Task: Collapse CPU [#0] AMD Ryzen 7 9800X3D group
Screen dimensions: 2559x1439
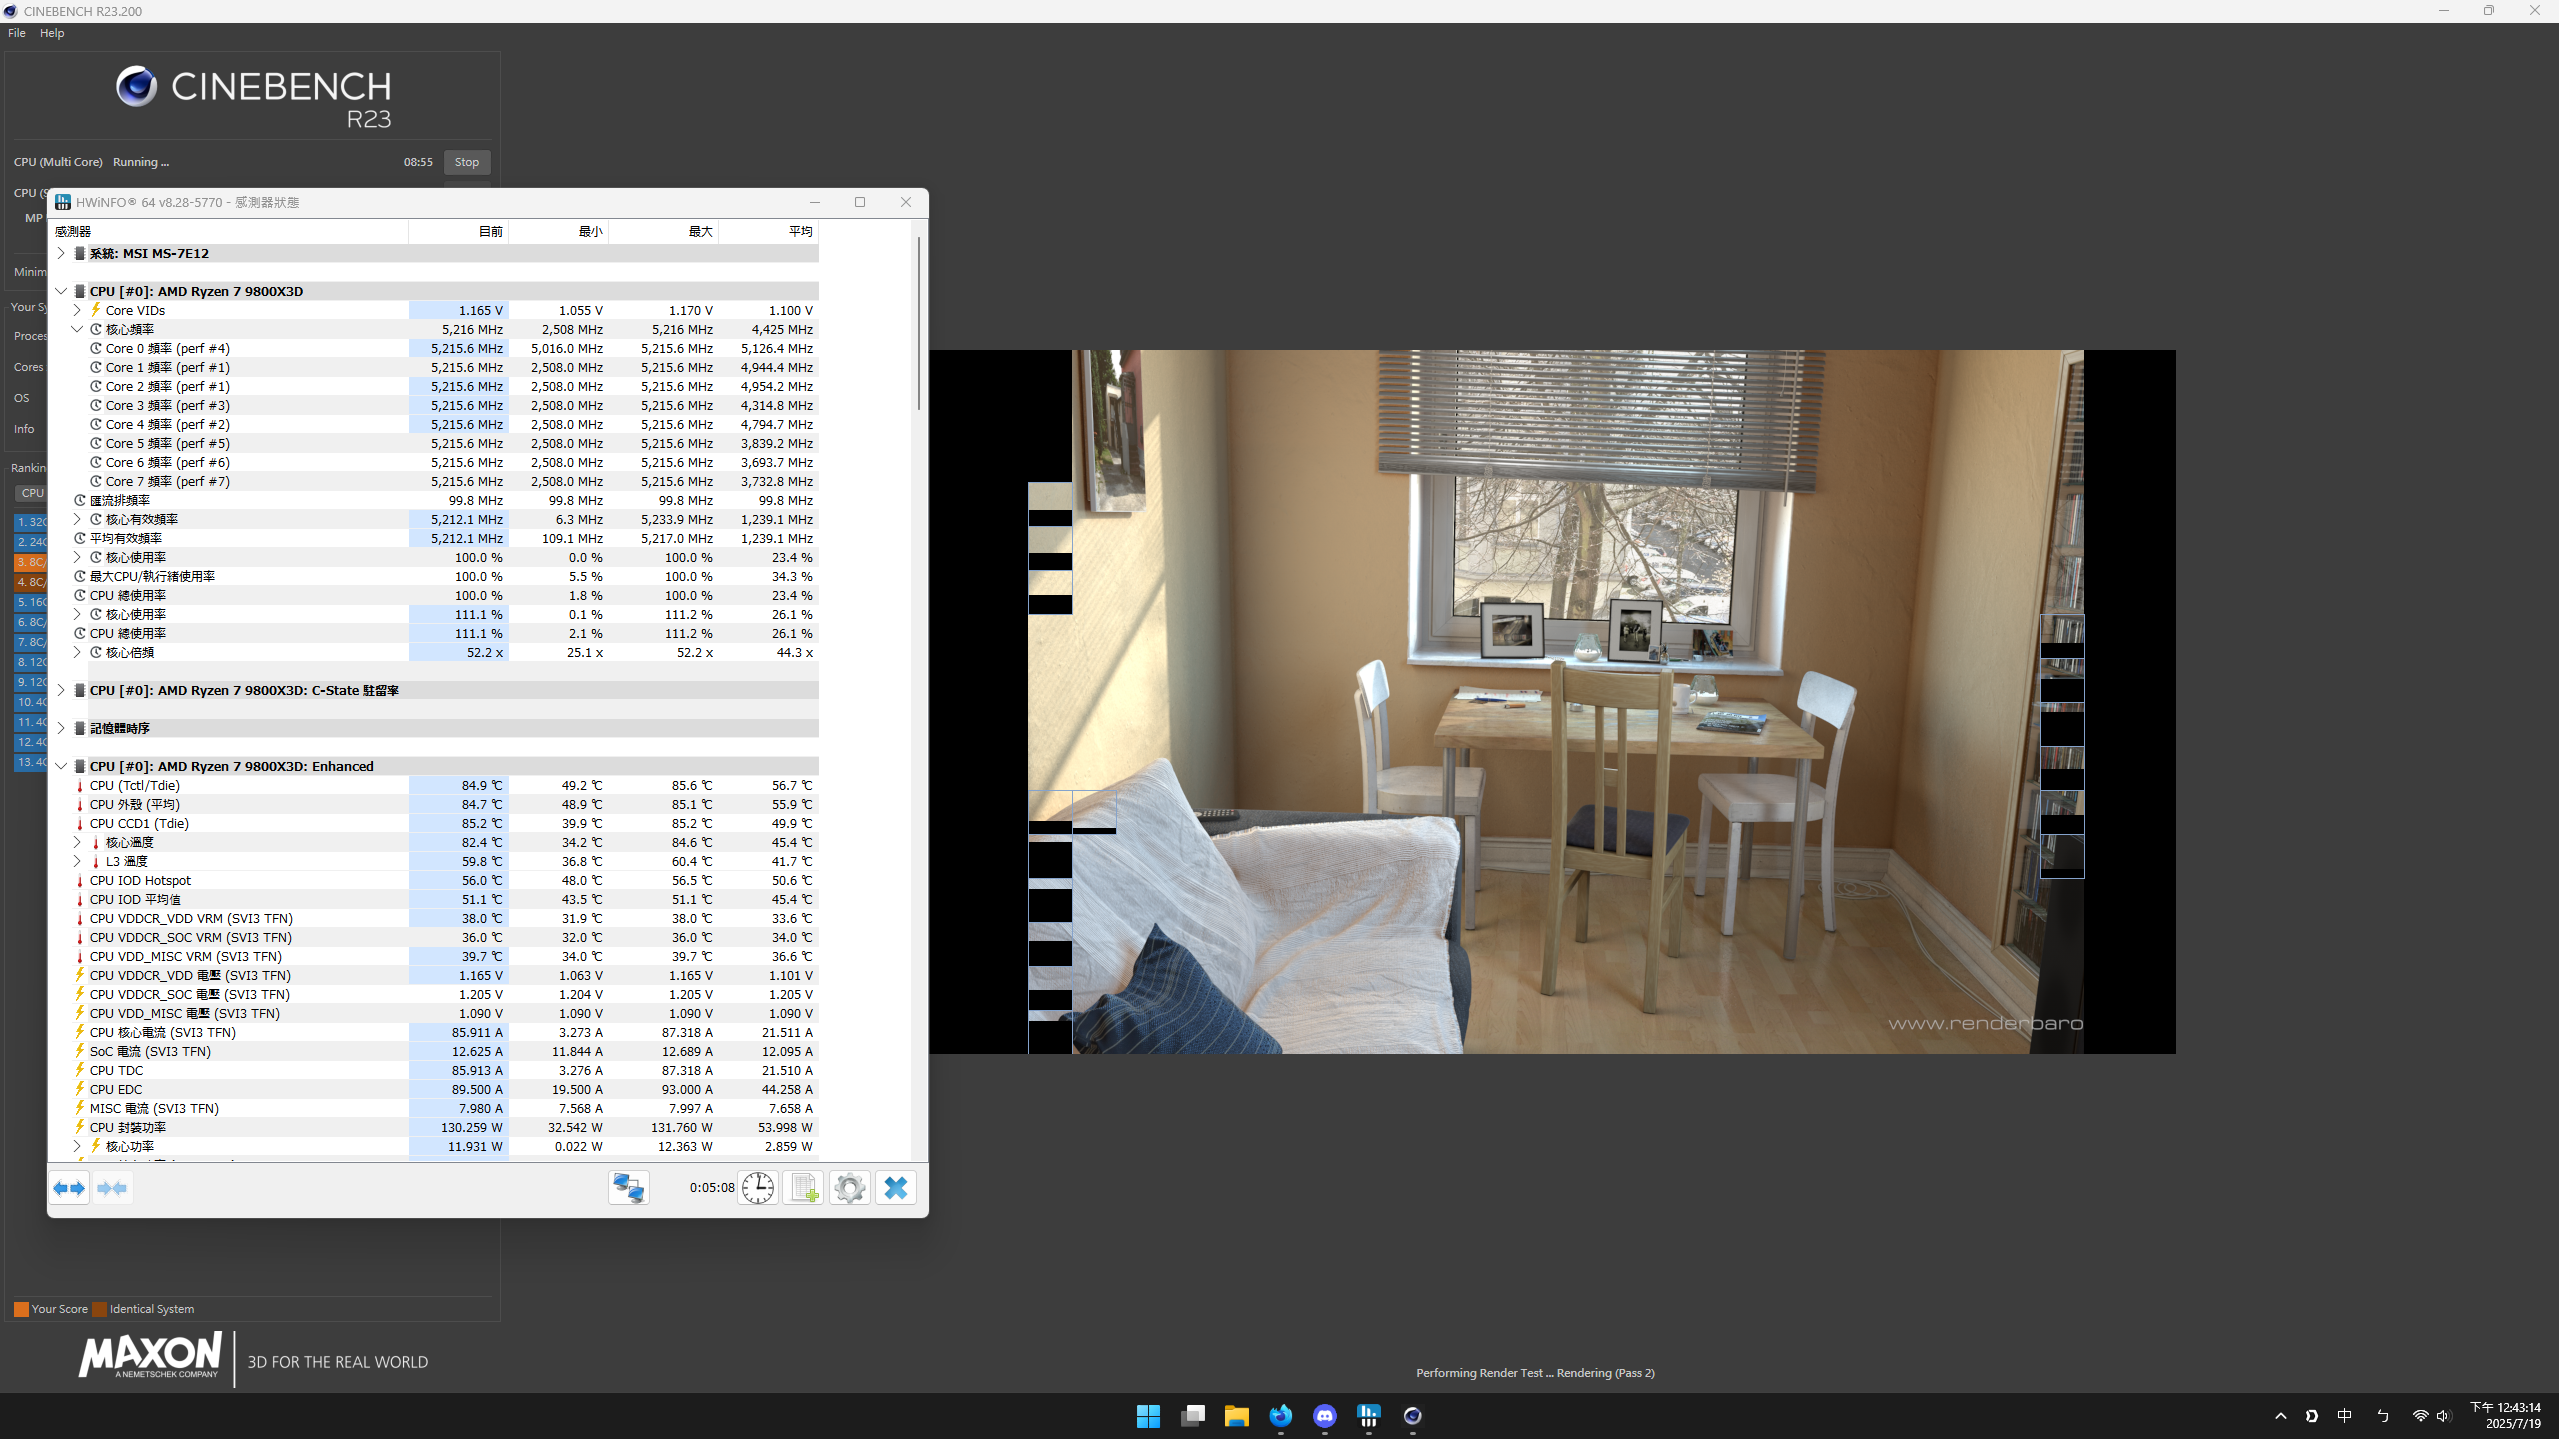Action: click(x=61, y=291)
